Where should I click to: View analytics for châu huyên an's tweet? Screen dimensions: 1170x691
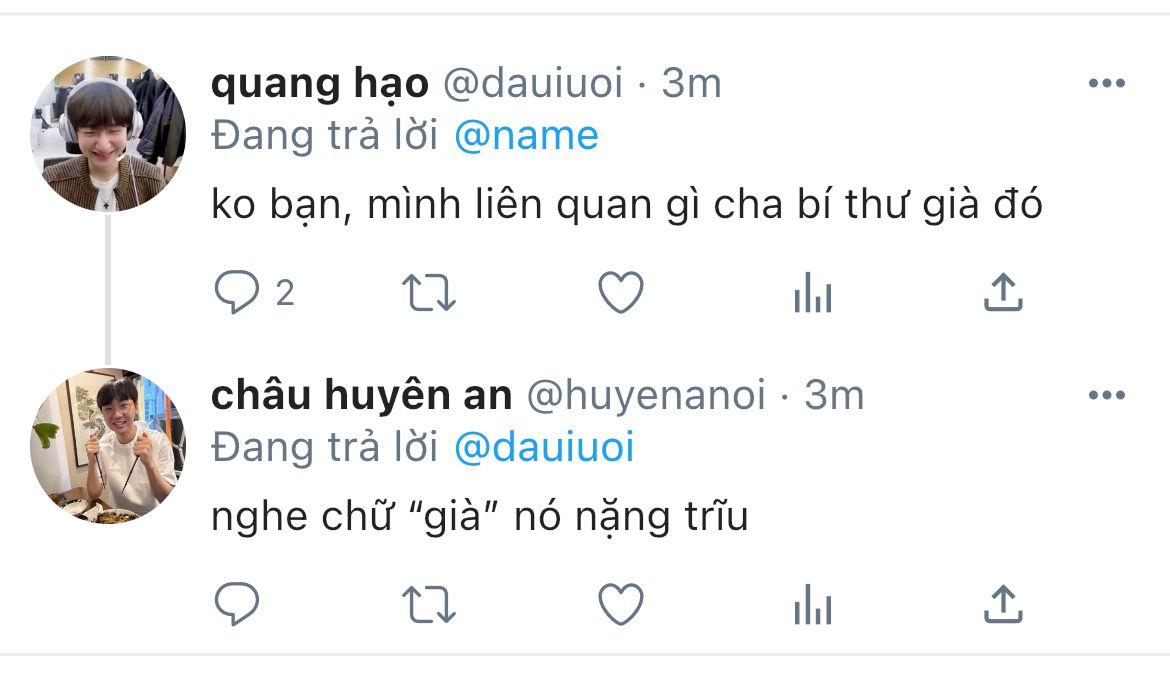point(813,604)
